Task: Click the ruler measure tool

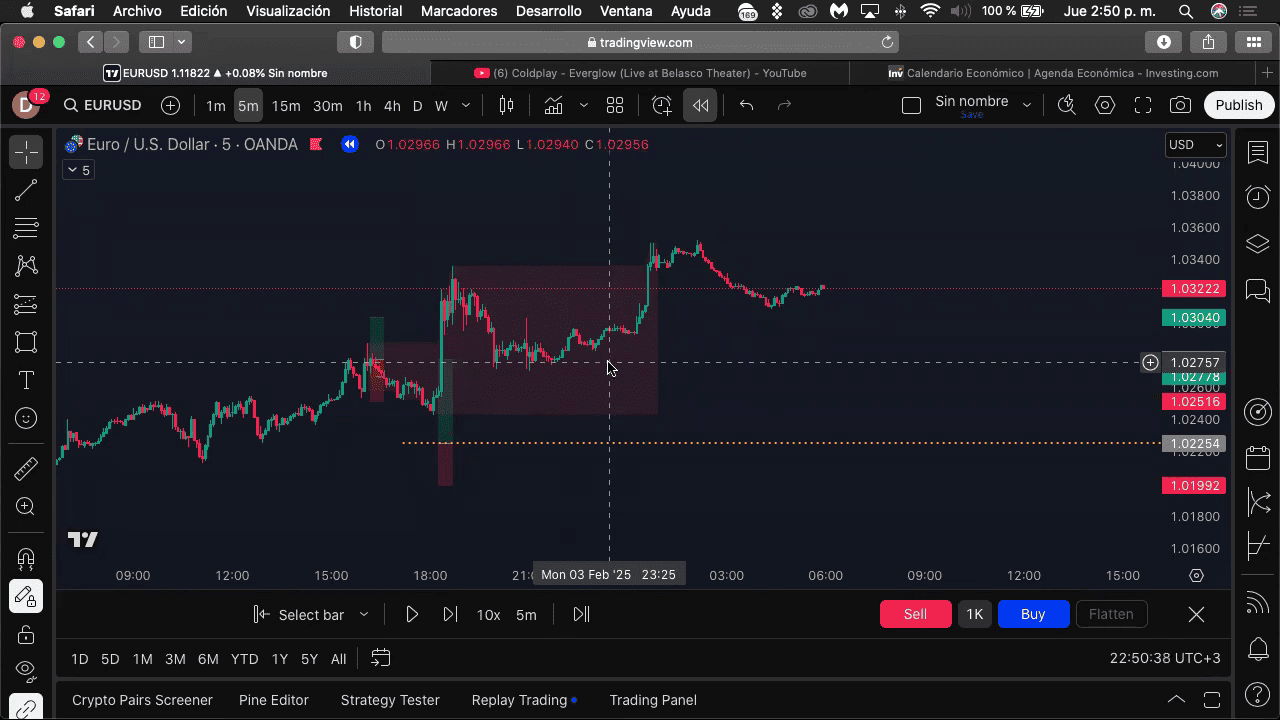Action: (x=26, y=468)
